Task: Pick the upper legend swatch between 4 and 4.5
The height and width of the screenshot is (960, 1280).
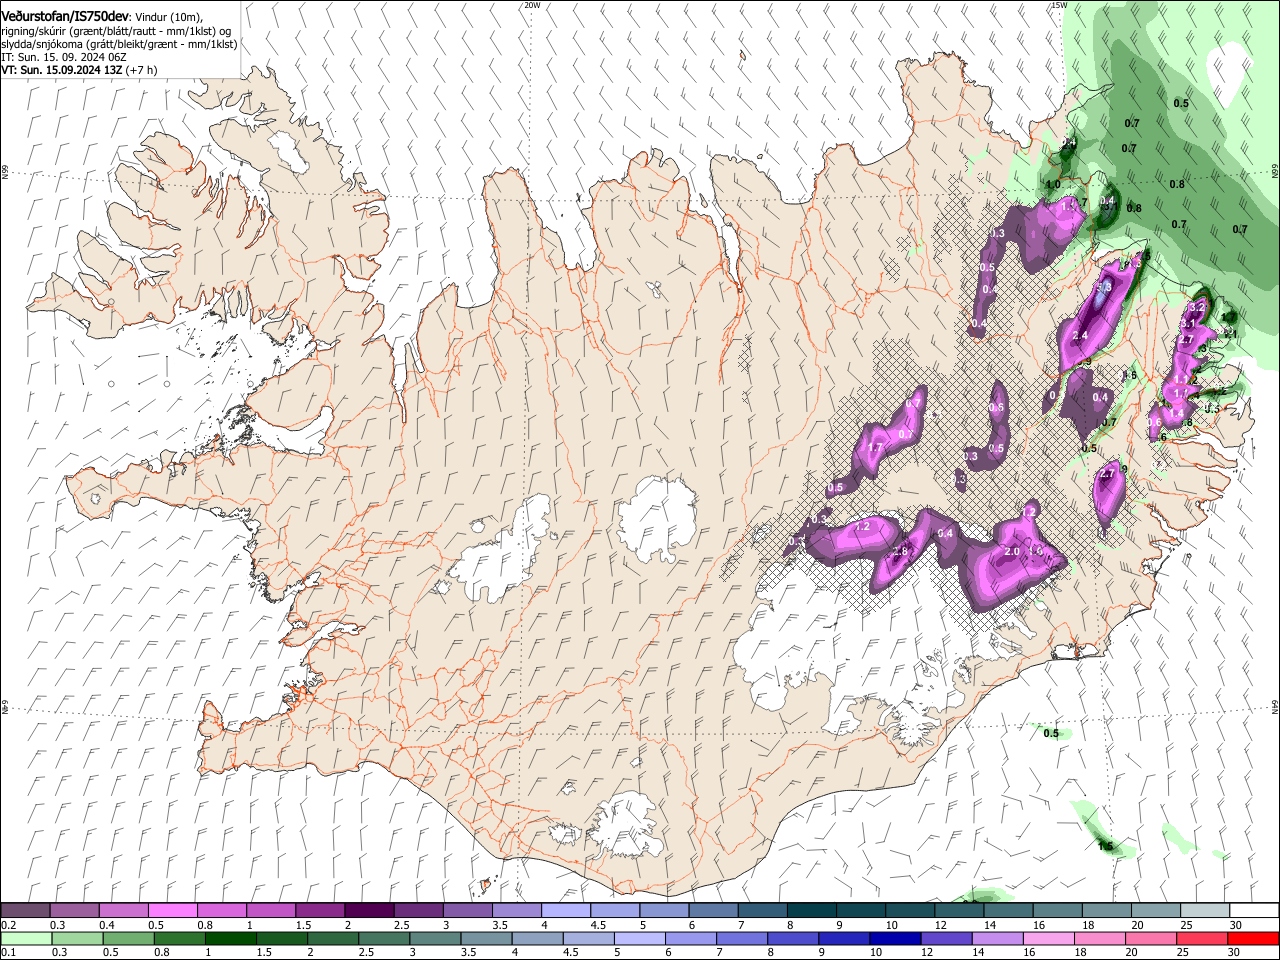Action: 565,911
